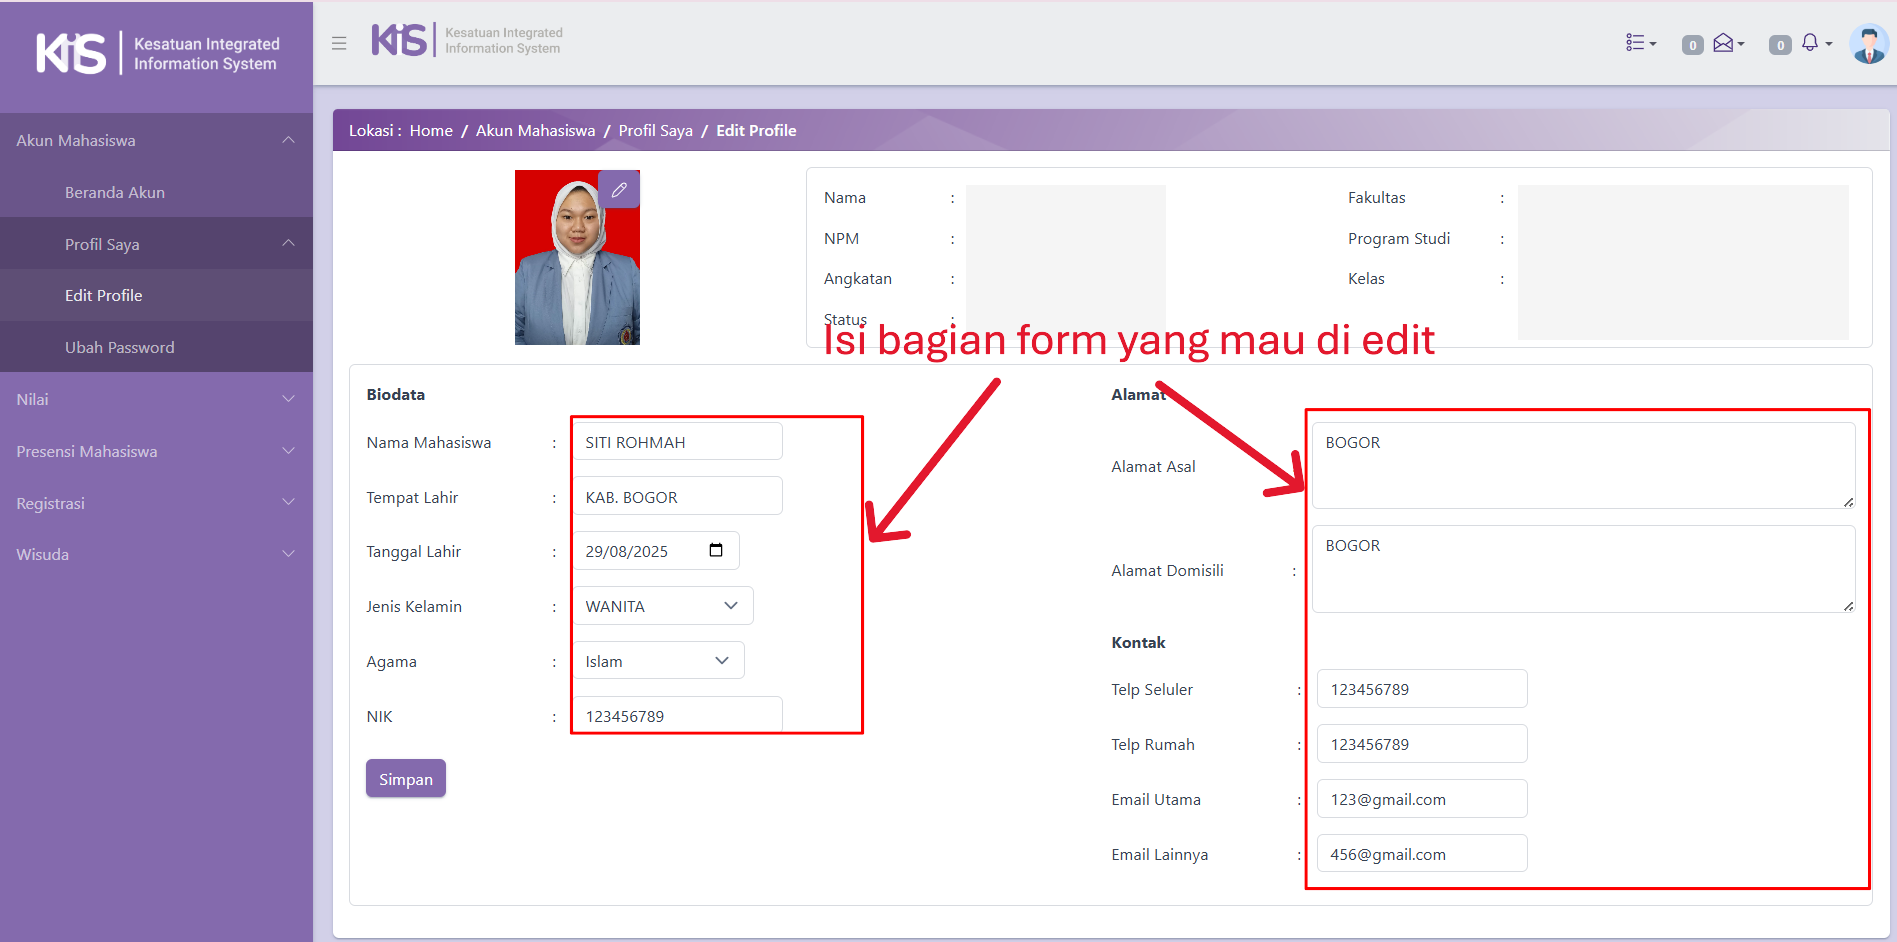The width and height of the screenshot is (1897, 942).
Task: Open the Jenis Kelamin dropdown
Action: (662, 606)
